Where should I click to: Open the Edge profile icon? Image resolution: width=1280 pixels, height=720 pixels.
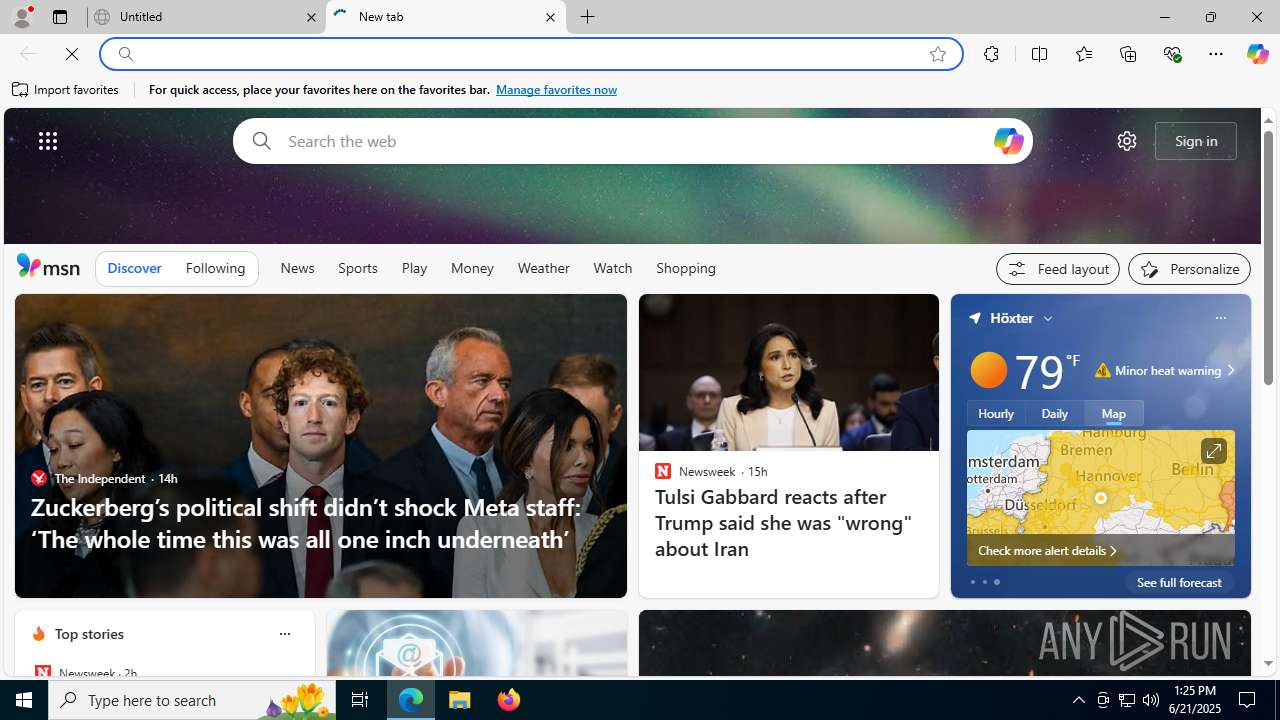(21, 17)
